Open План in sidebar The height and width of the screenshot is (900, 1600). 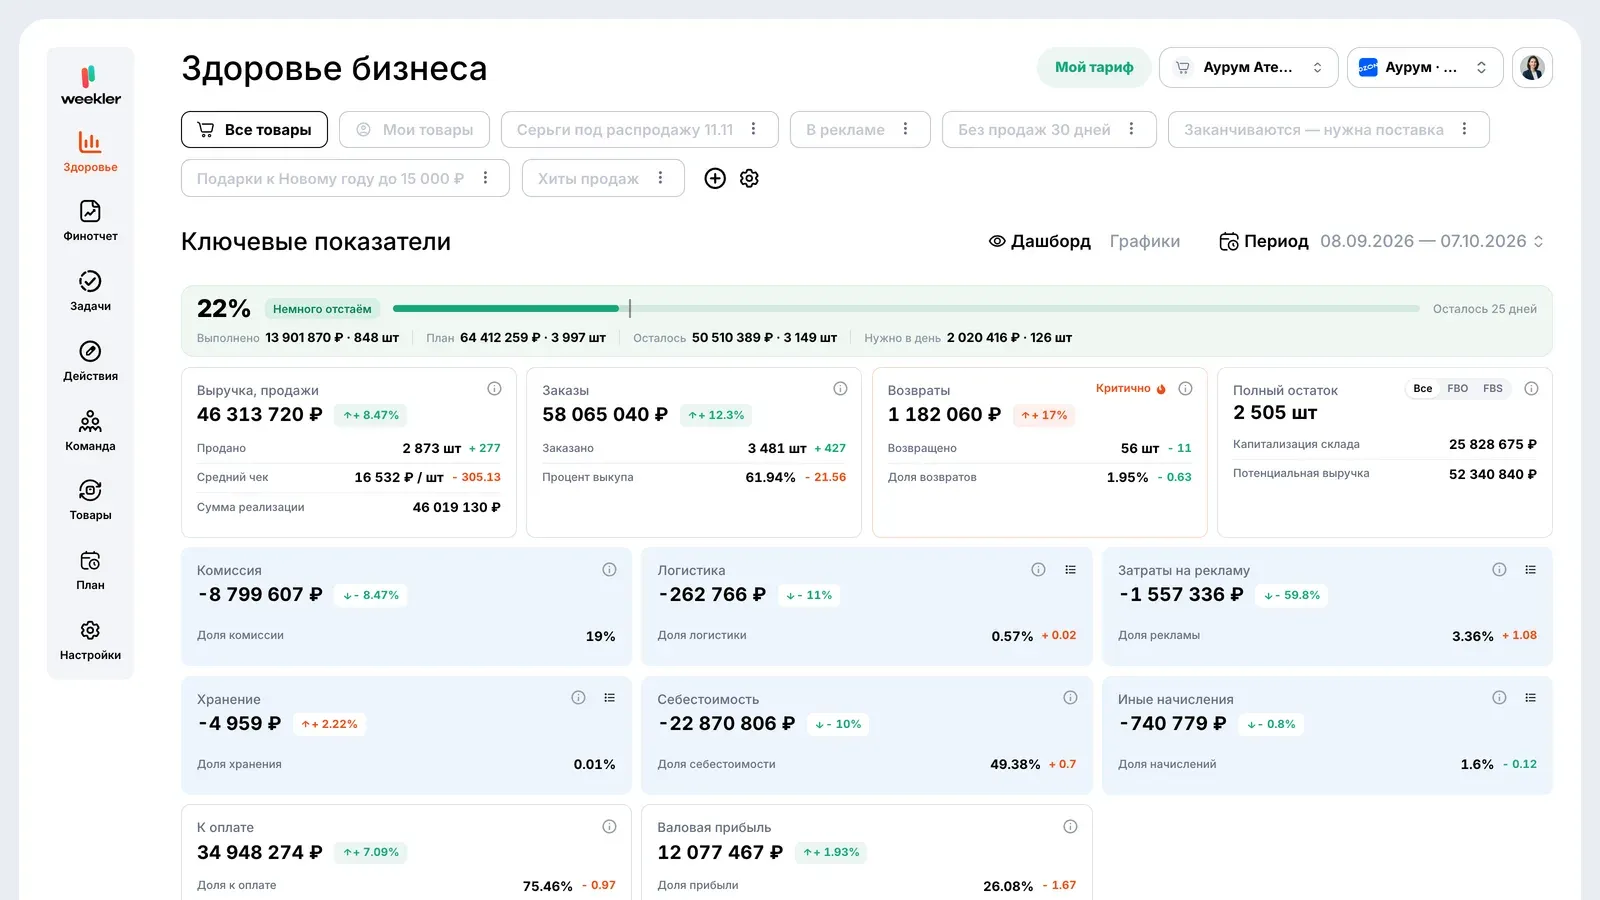[90, 570]
